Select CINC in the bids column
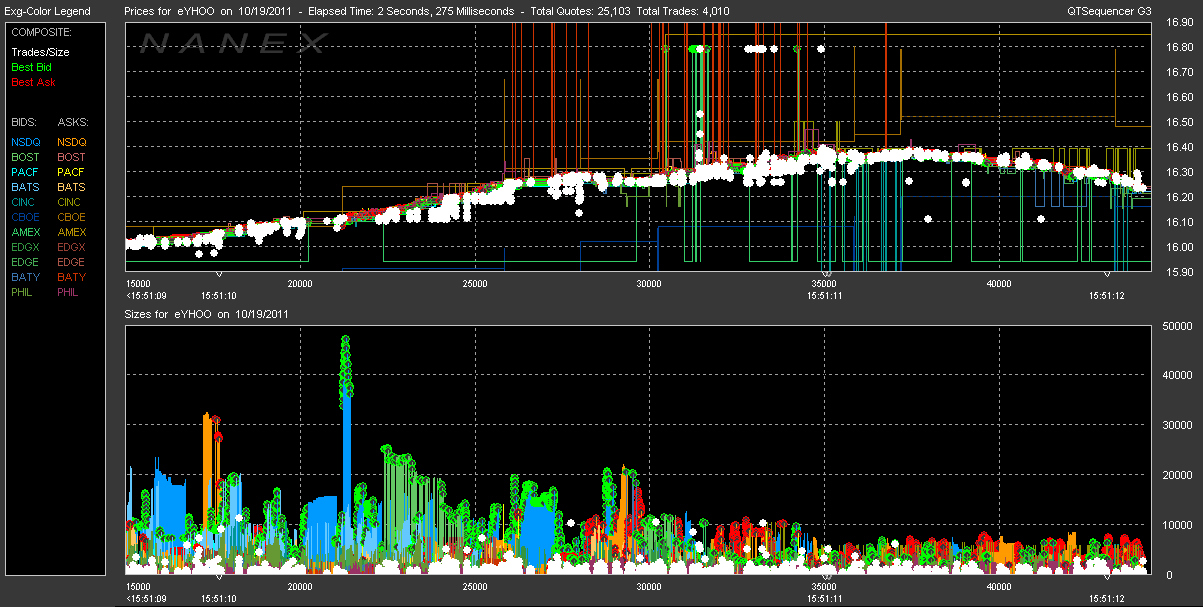This screenshot has width=1203, height=607. click(25, 202)
